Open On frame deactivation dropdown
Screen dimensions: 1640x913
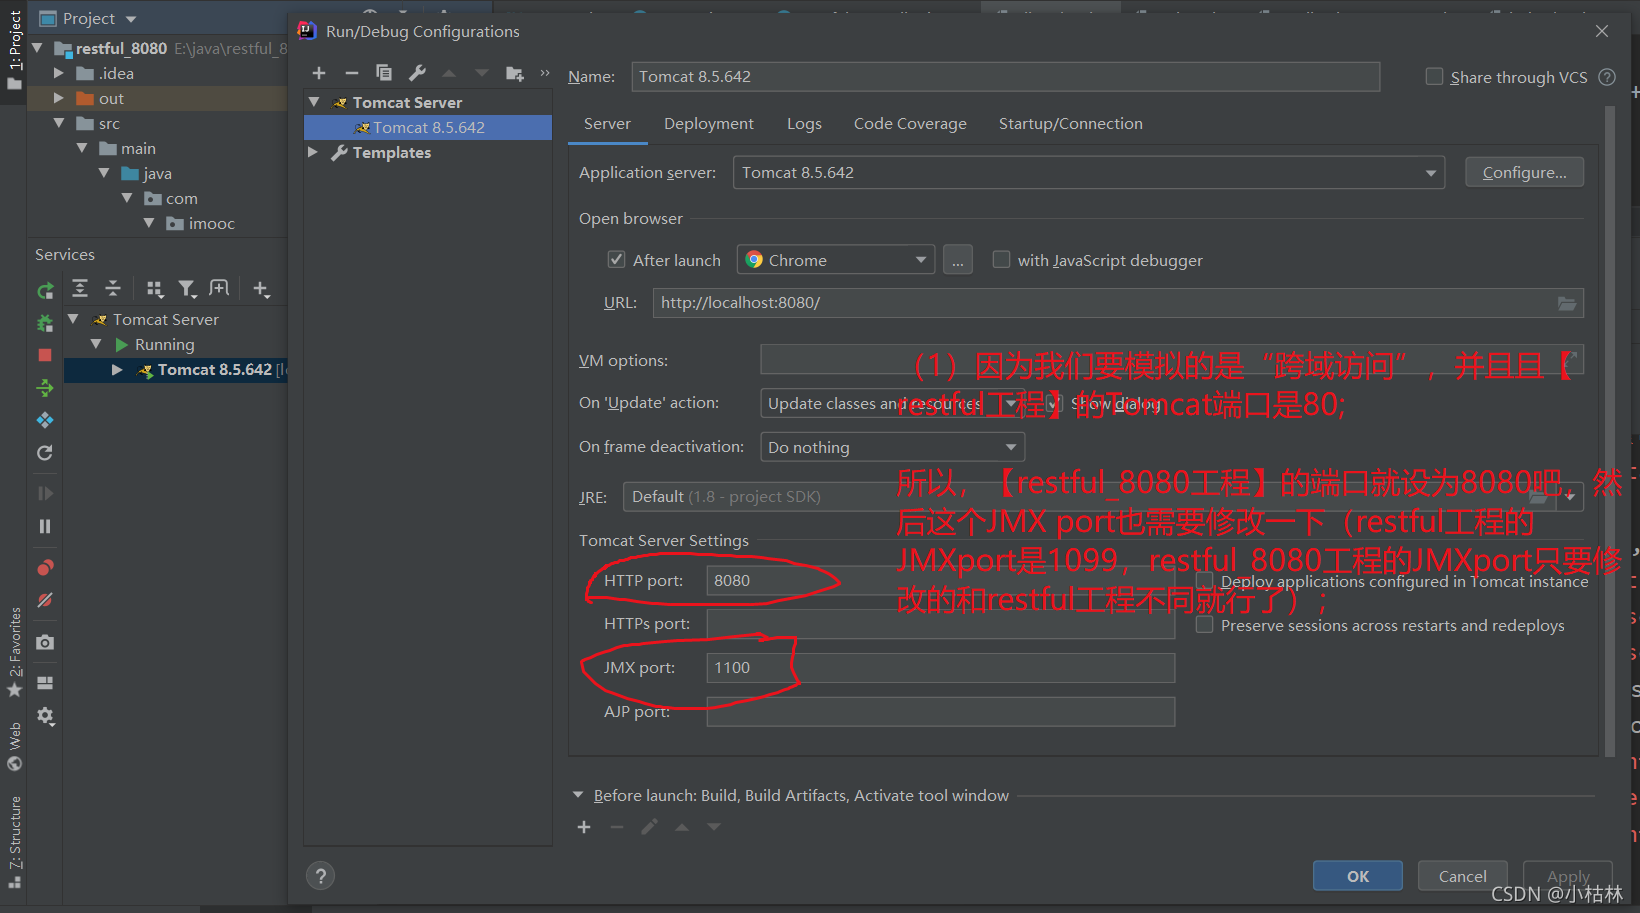coord(892,447)
